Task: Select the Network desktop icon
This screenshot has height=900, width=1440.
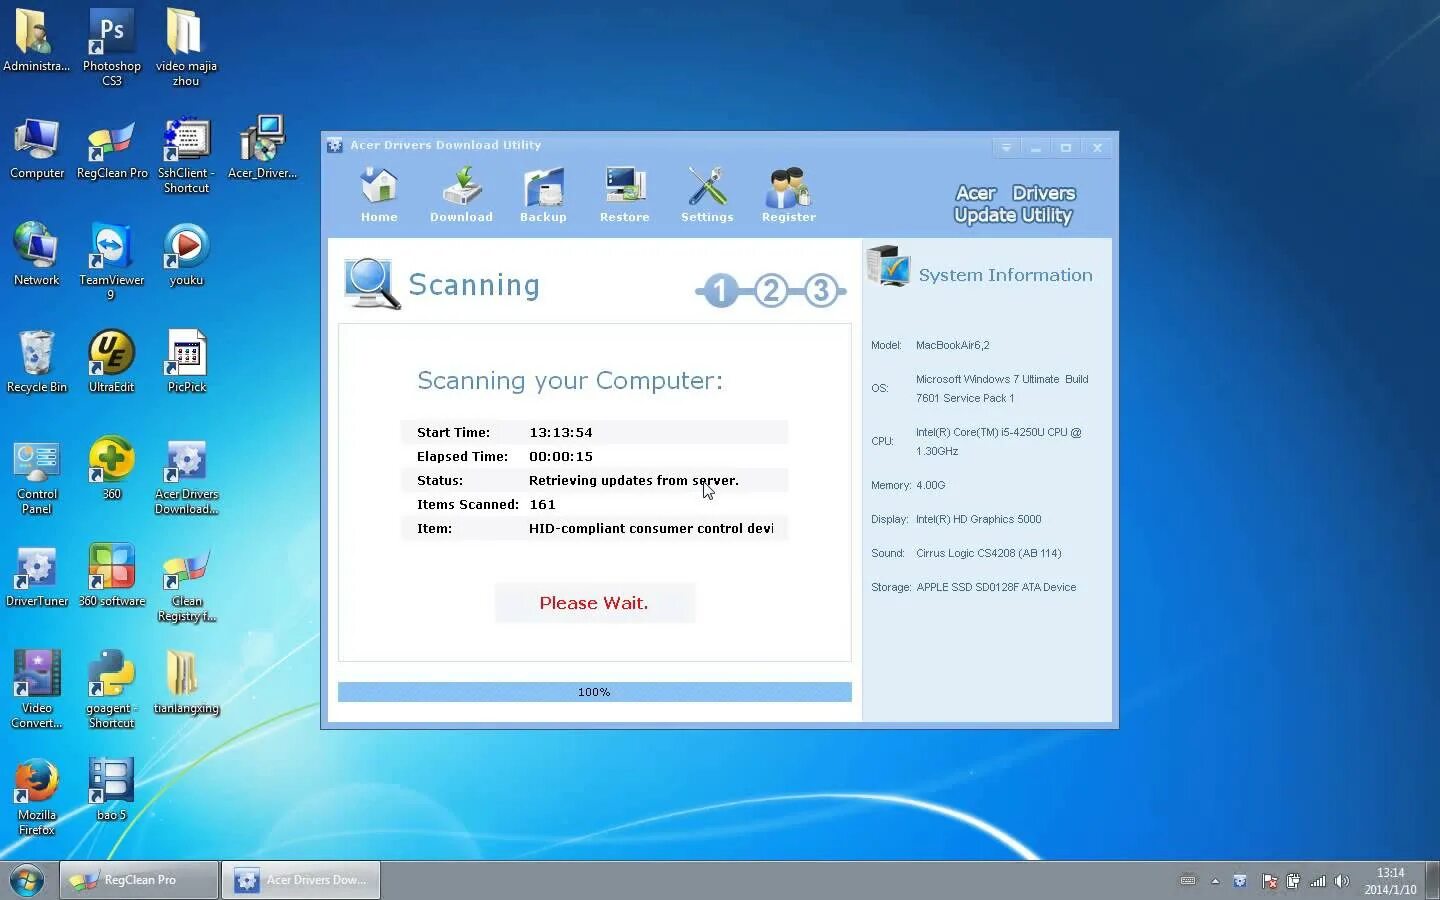Action: pyautogui.click(x=37, y=255)
